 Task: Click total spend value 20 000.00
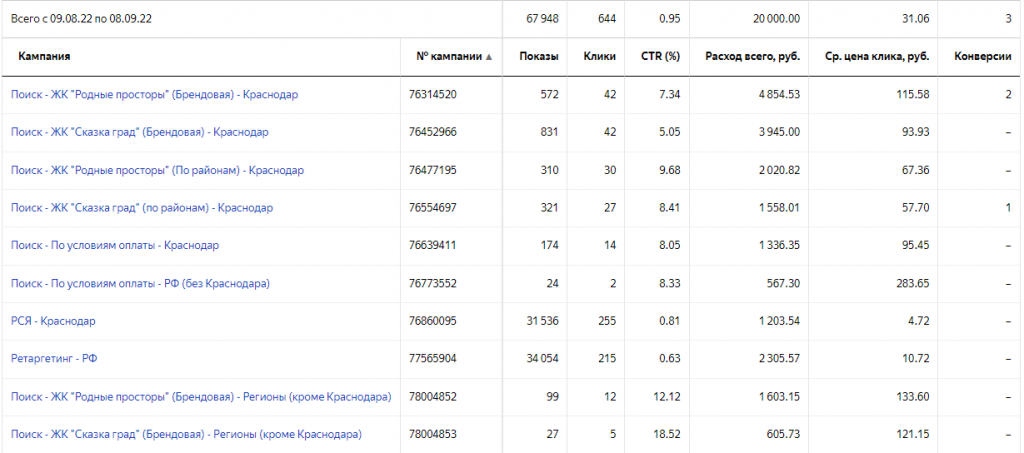pos(776,18)
